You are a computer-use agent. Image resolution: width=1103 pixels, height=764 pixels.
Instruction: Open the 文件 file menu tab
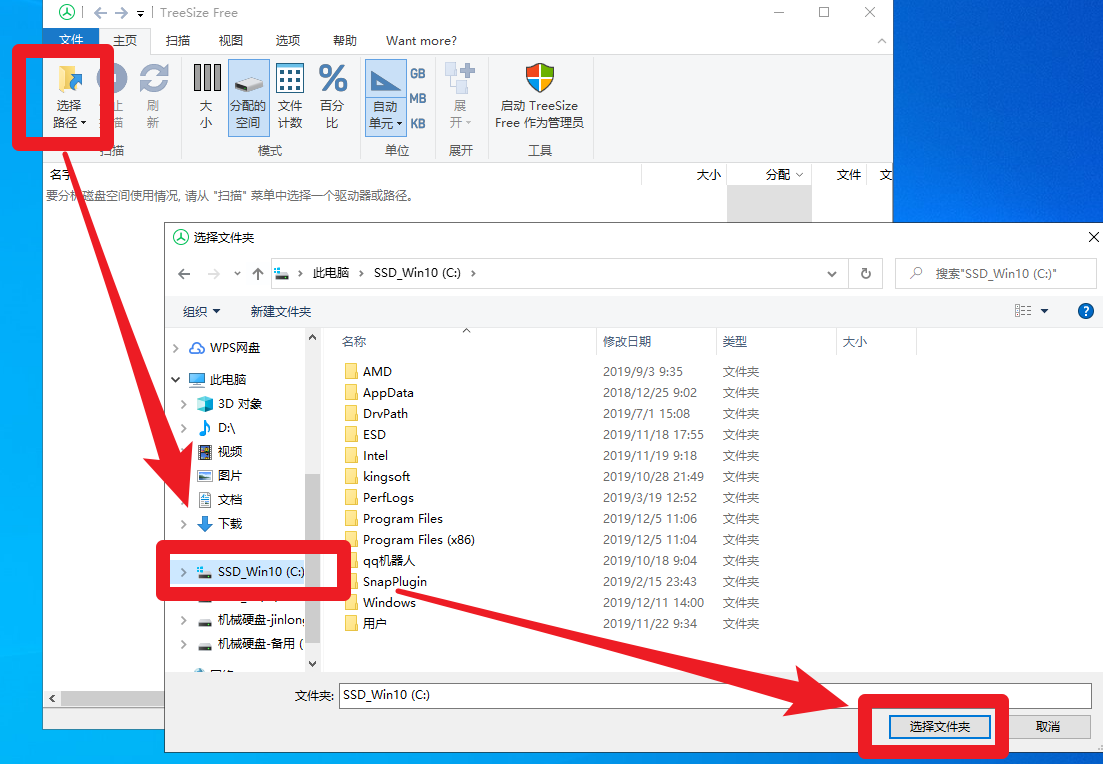point(71,40)
